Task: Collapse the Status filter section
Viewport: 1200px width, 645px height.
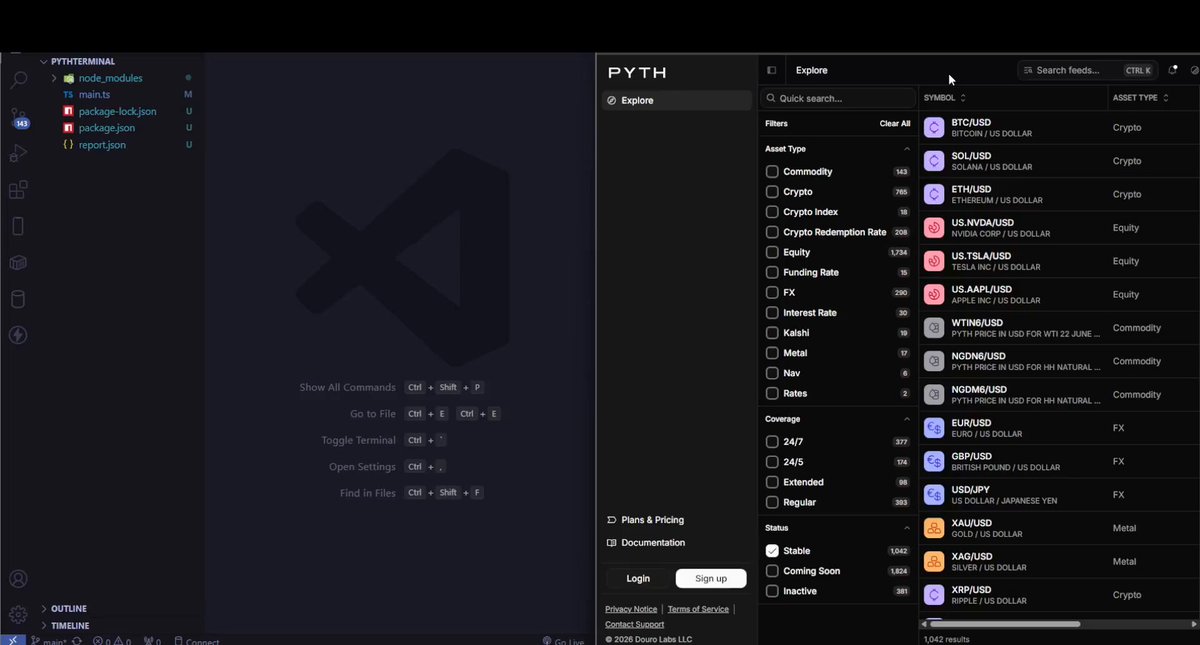Action: point(907,528)
